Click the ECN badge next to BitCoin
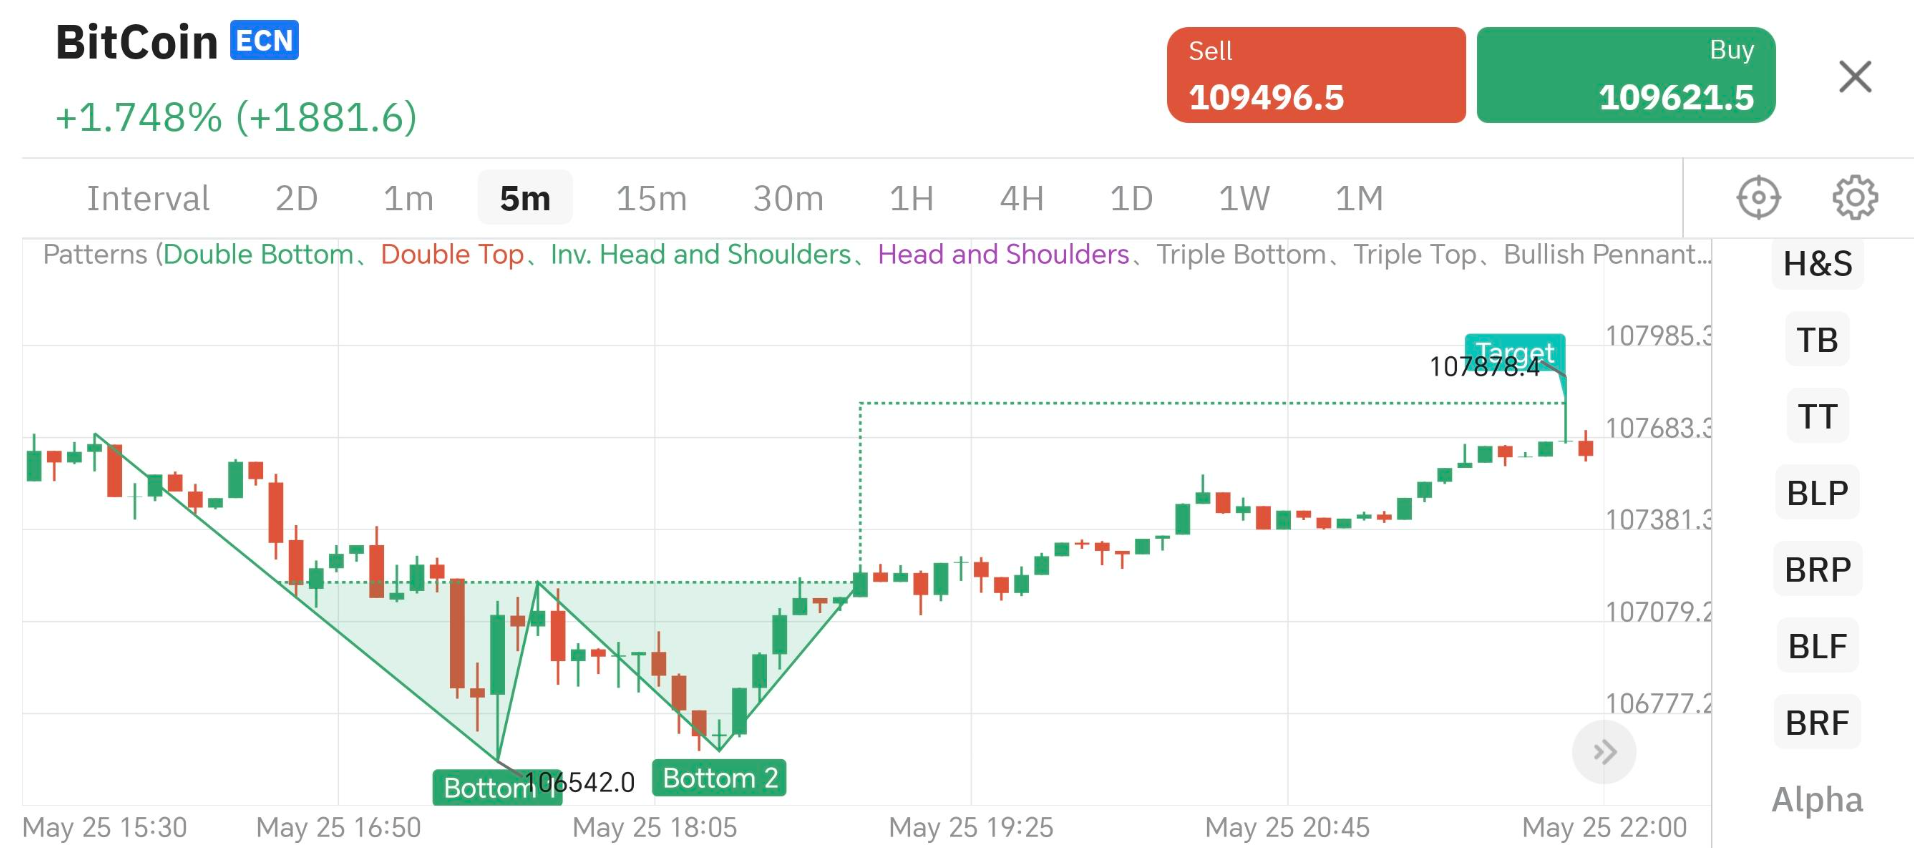The height and width of the screenshot is (848, 1914). point(264,41)
